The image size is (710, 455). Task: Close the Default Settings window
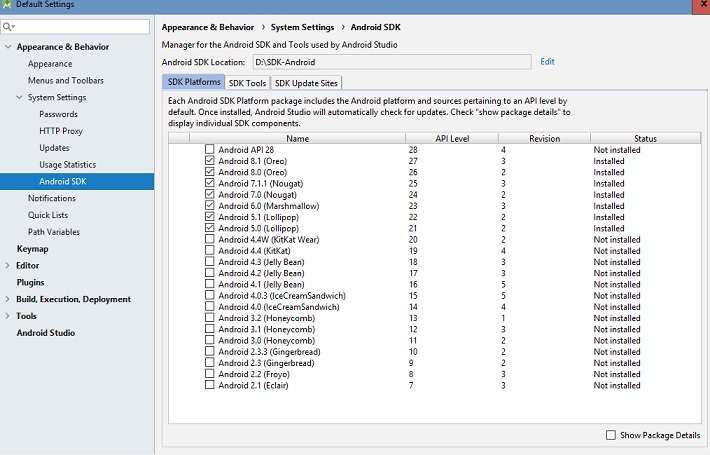point(697,6)
